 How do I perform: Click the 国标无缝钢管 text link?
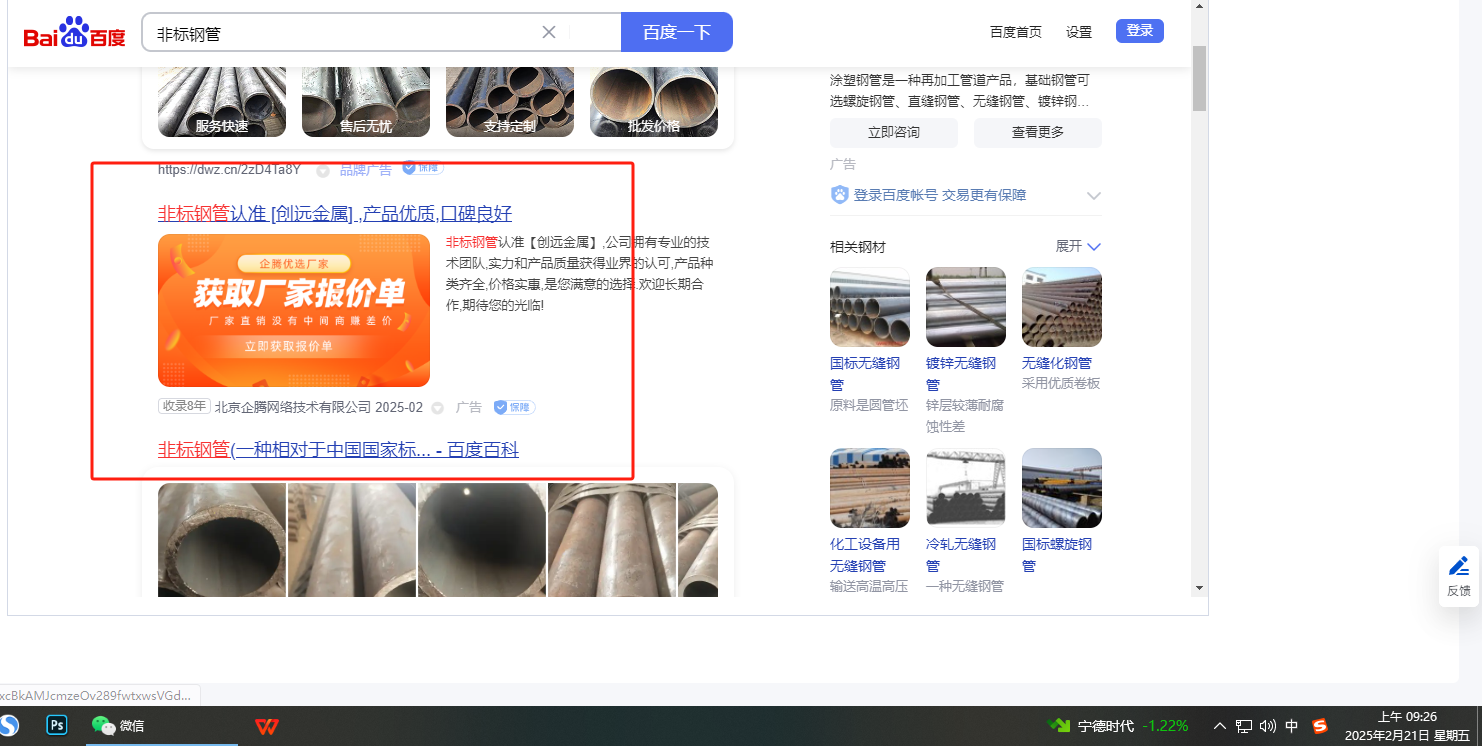[865, 374]
